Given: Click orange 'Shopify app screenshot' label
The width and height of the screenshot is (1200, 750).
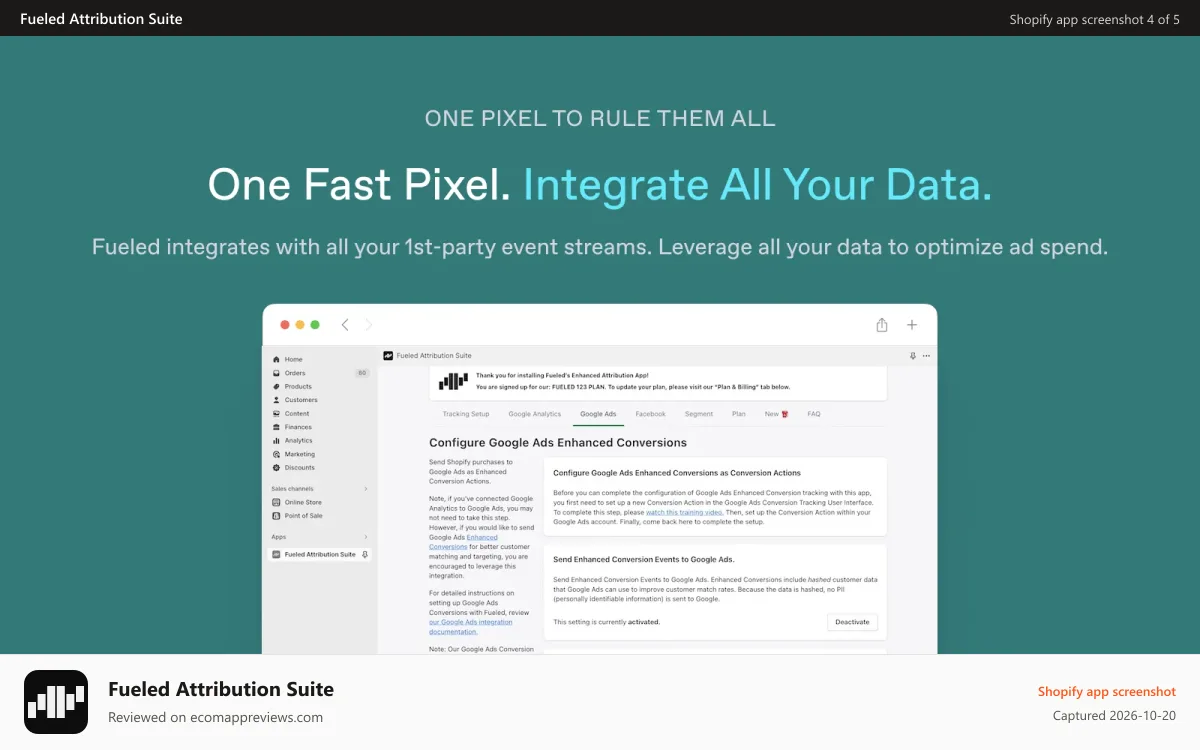Looking at the screenshot, I should point(1107,692).
